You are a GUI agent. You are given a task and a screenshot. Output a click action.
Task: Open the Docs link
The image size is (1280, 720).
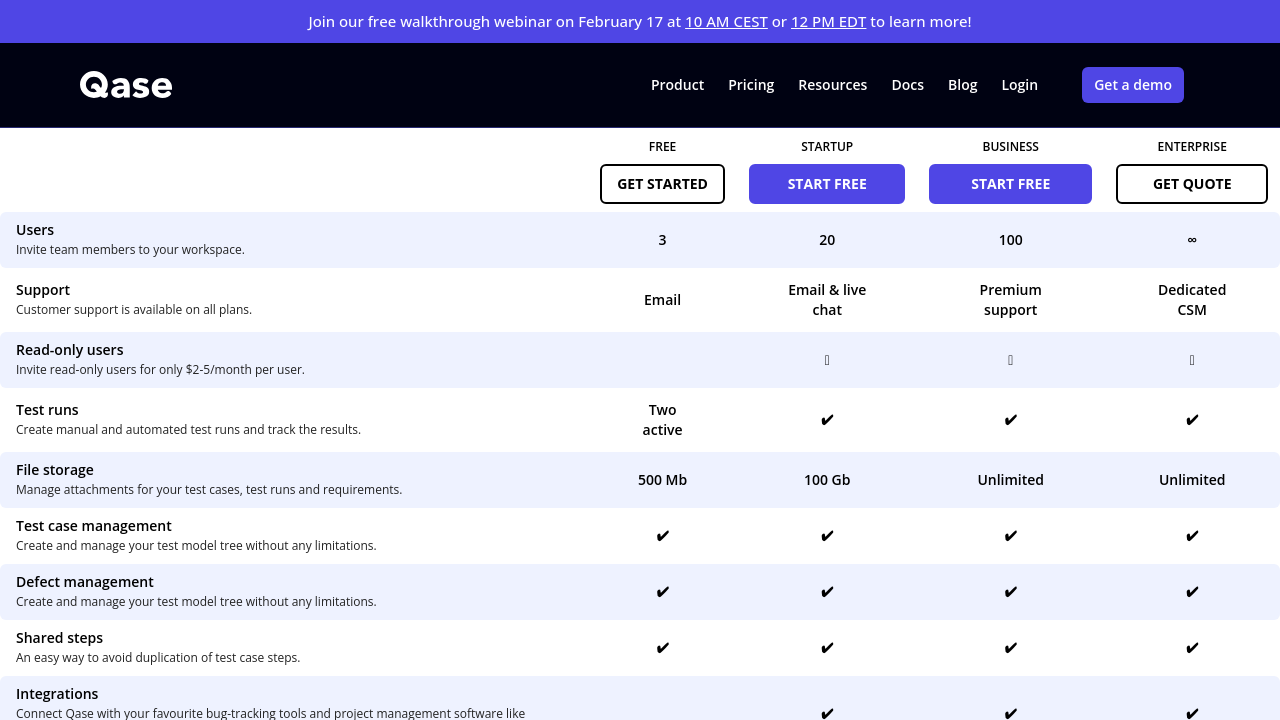(x=907, y=85)
